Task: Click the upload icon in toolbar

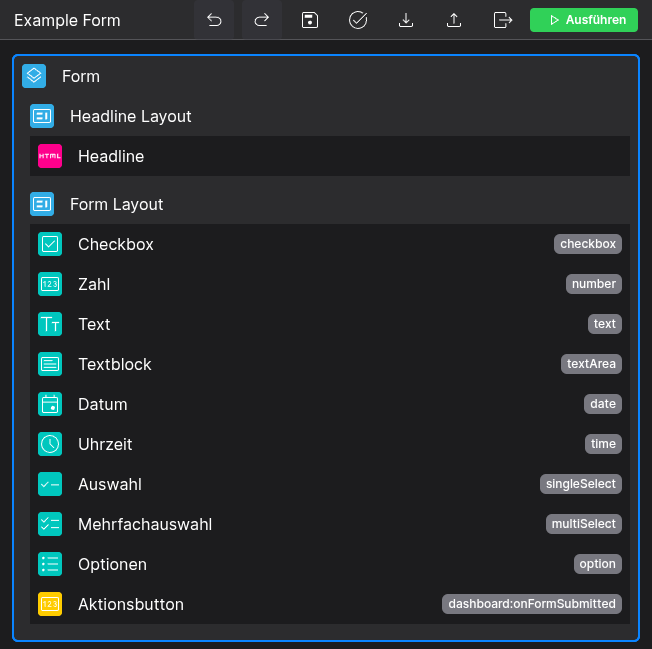Action: tap(454, 20)
